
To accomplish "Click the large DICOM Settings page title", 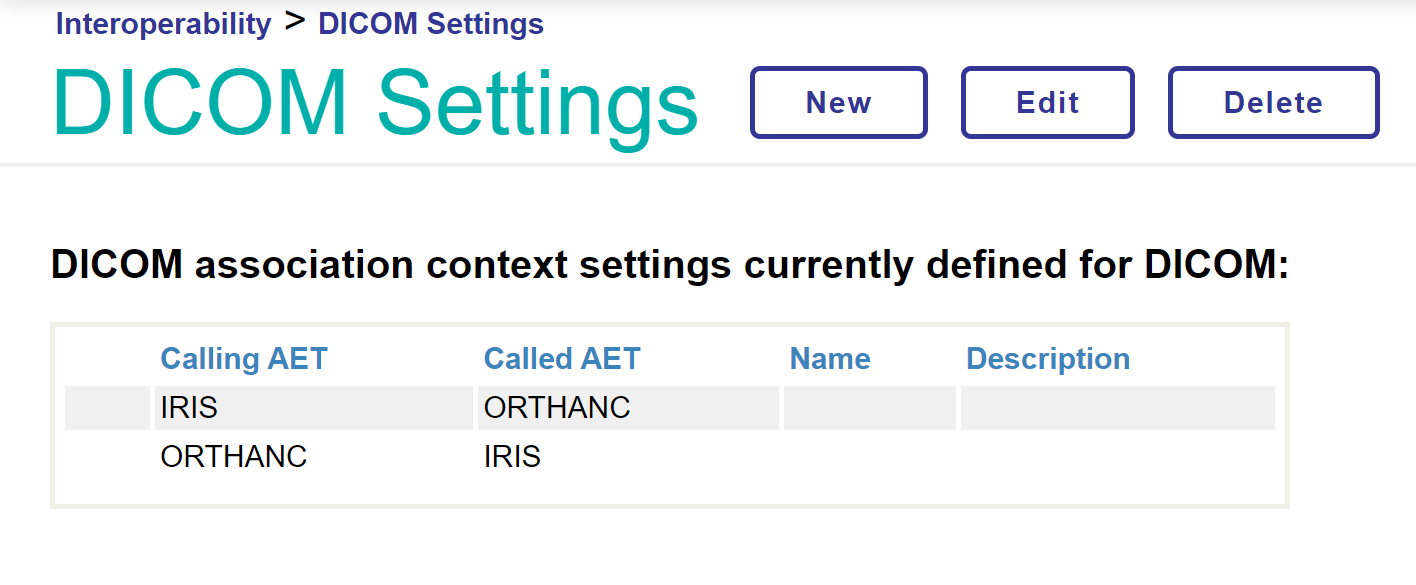I will (x=375, y=103).
